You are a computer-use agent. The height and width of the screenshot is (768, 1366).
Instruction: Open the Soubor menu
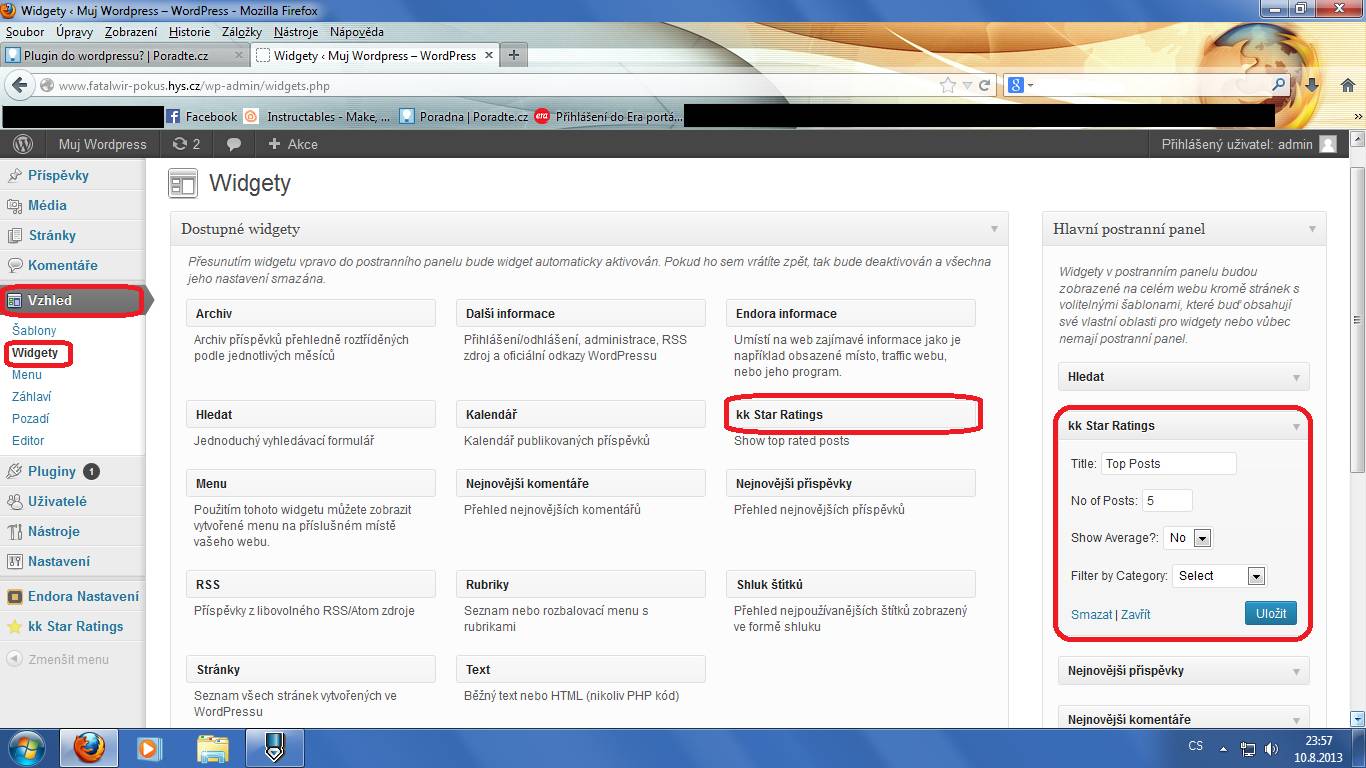click(25, 32)
